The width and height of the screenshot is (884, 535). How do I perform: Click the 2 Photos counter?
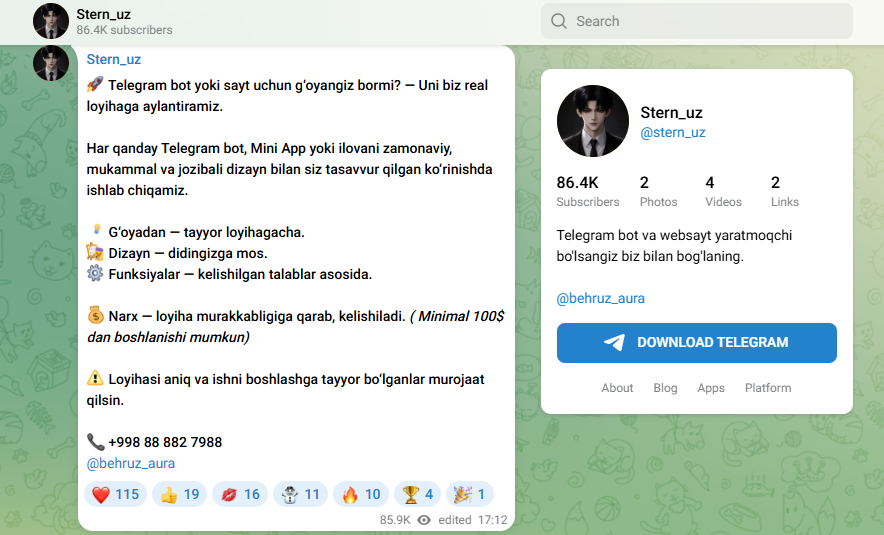[658, 192]
